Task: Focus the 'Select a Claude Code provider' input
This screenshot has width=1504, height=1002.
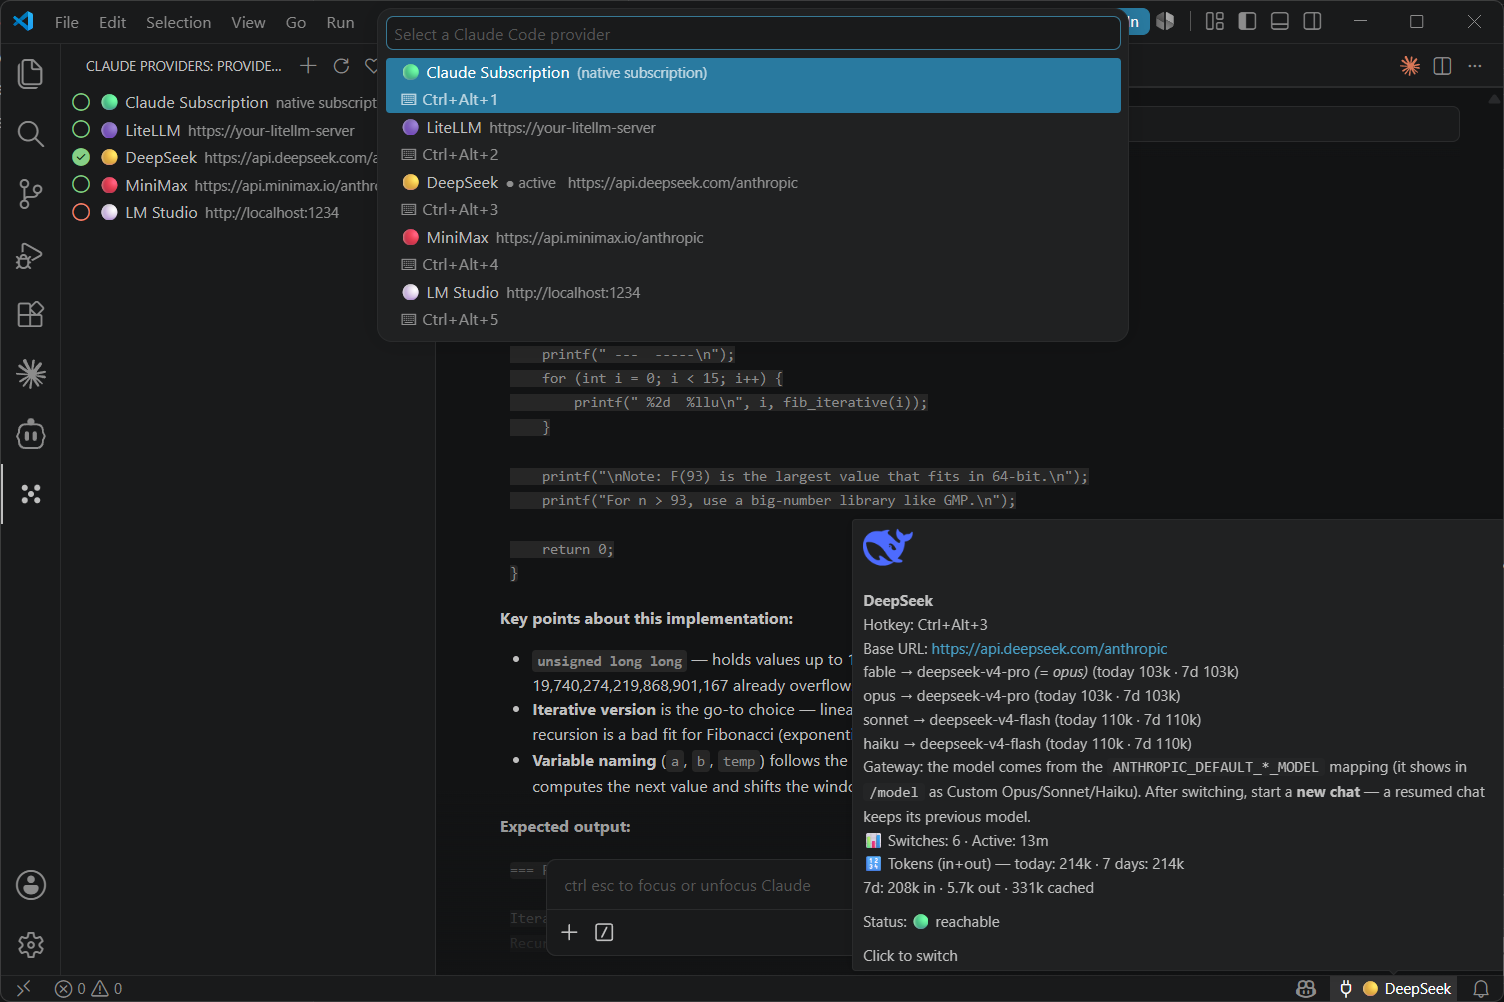Action: [x=753, y=34]
